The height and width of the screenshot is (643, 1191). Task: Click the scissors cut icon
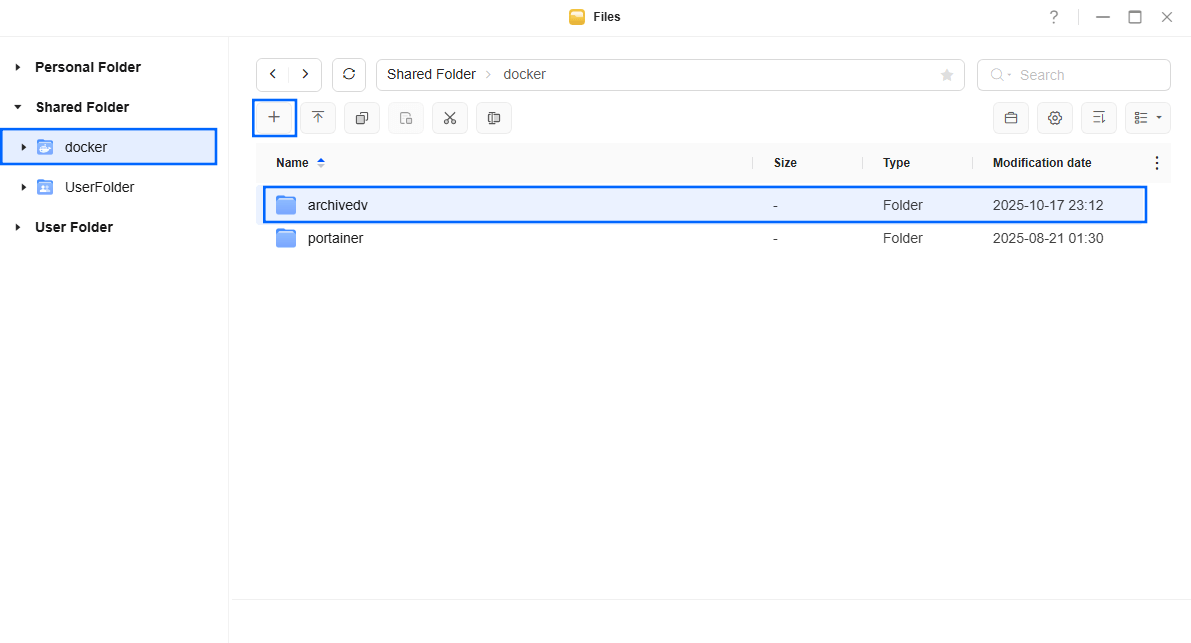tap(450, 118)
